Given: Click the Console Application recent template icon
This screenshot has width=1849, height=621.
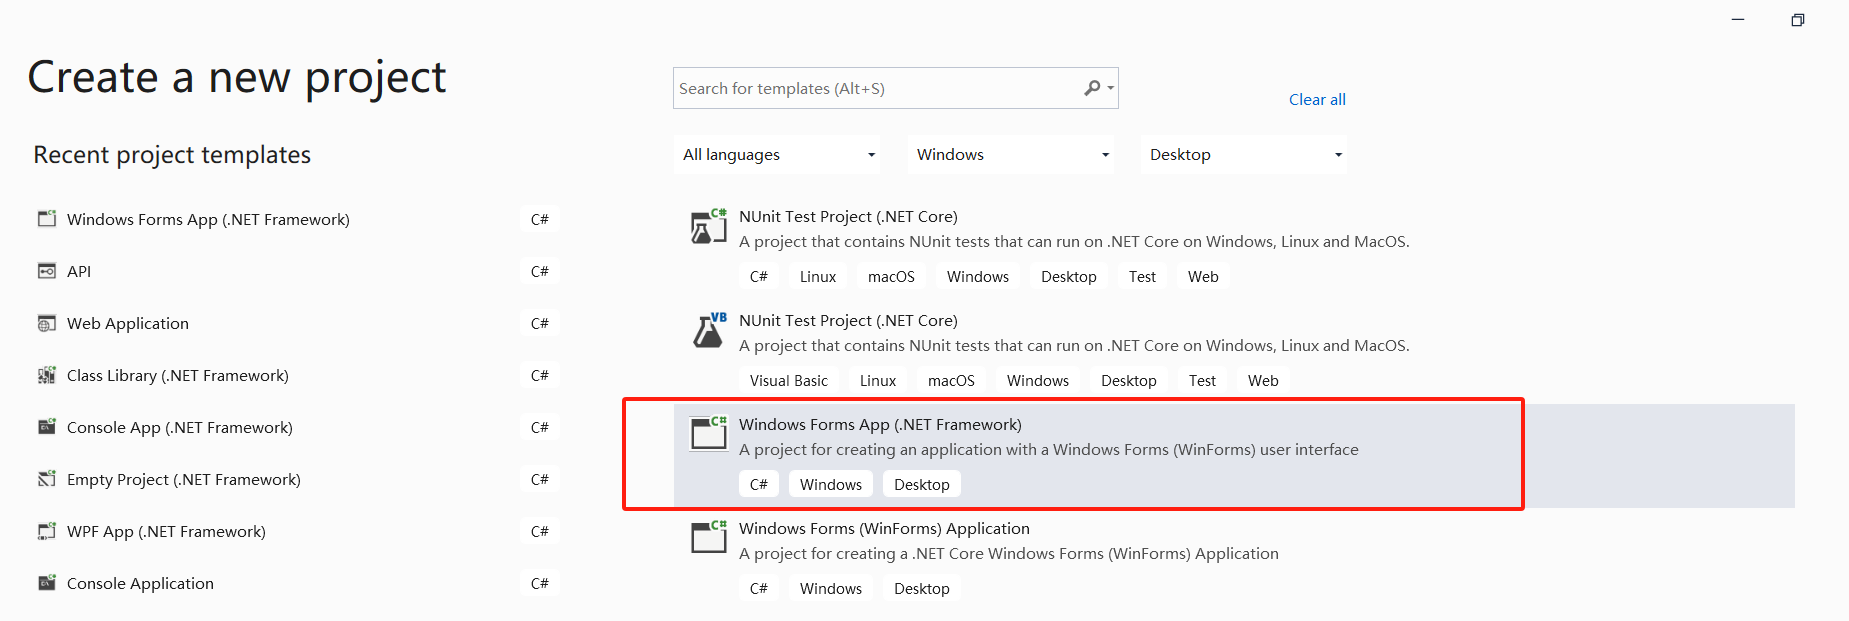Looking at the screenshot, I should coord(47,583).
